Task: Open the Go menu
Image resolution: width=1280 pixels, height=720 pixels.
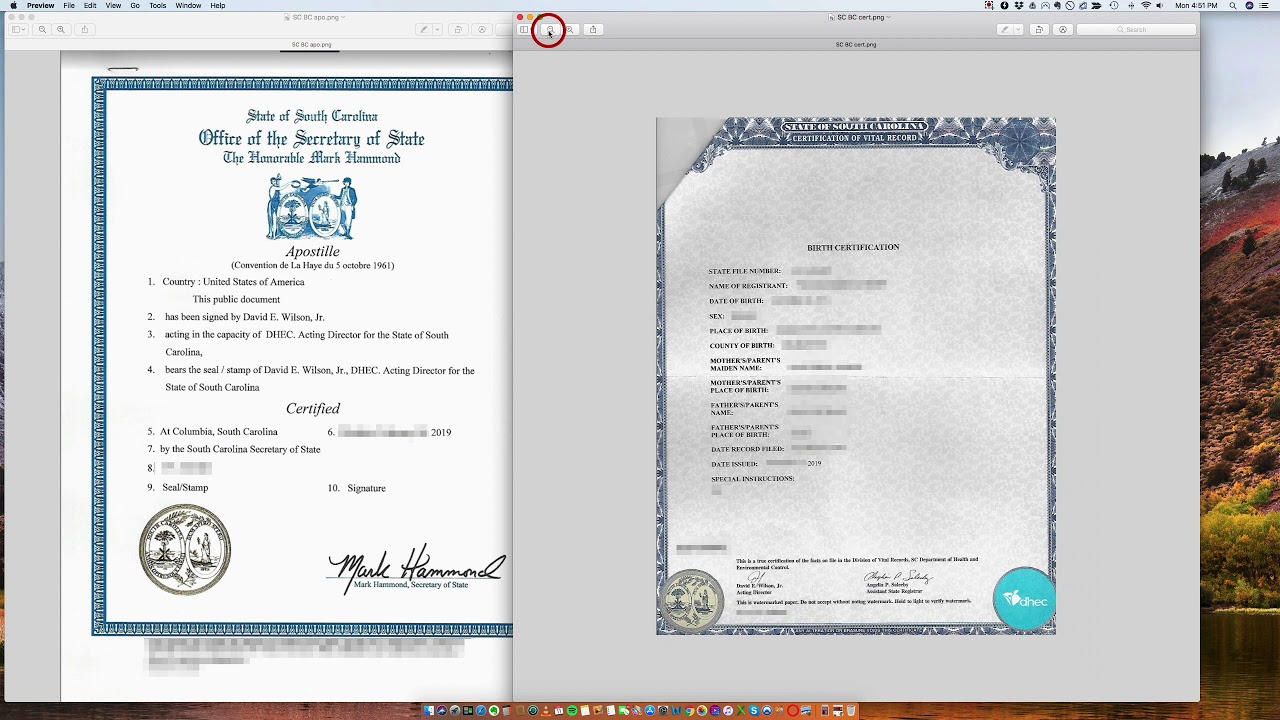Action: coord(135,6)
